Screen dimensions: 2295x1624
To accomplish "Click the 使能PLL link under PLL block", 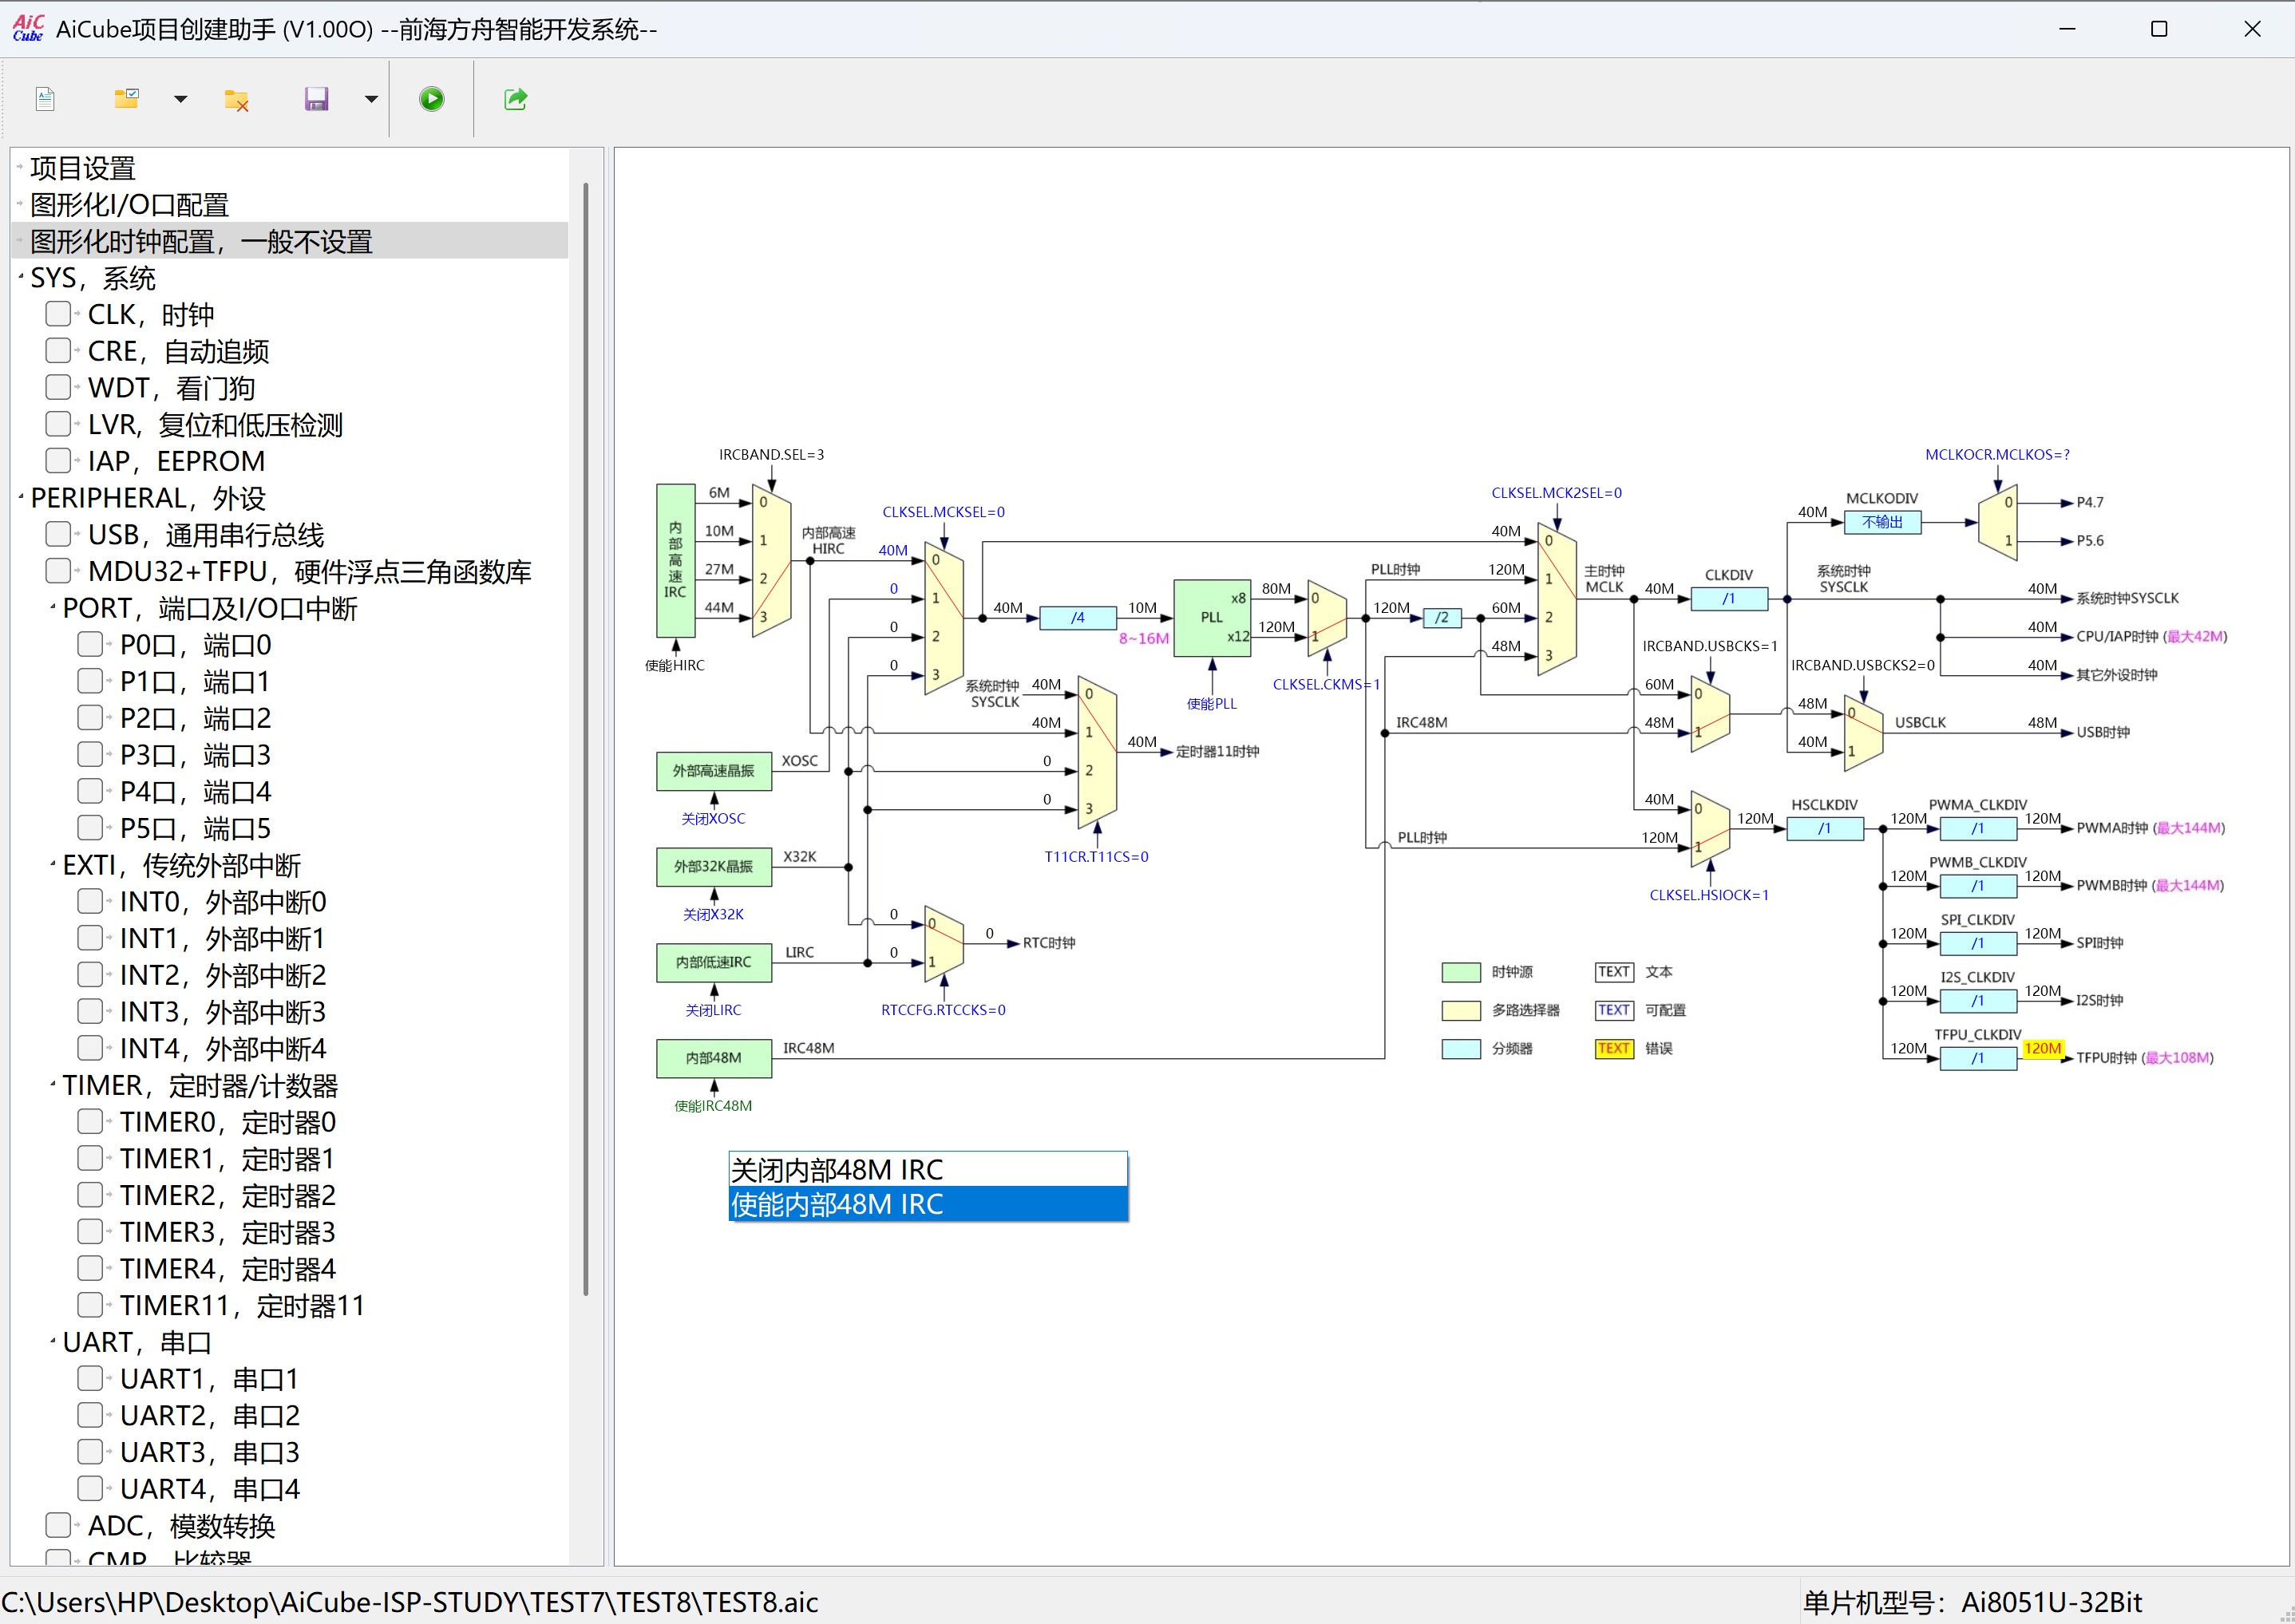I will (1212, 704).
